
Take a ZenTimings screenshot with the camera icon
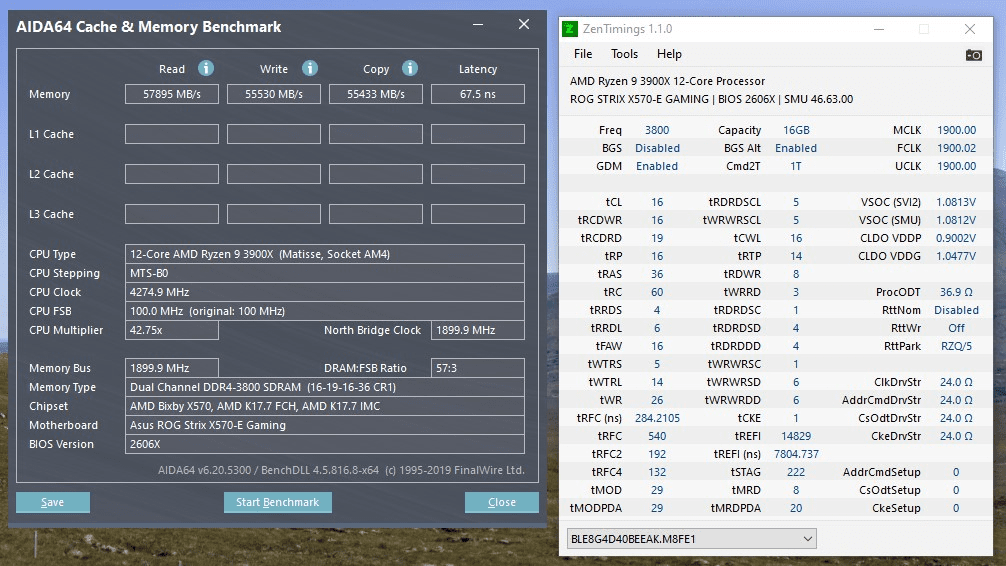point(973,55)
